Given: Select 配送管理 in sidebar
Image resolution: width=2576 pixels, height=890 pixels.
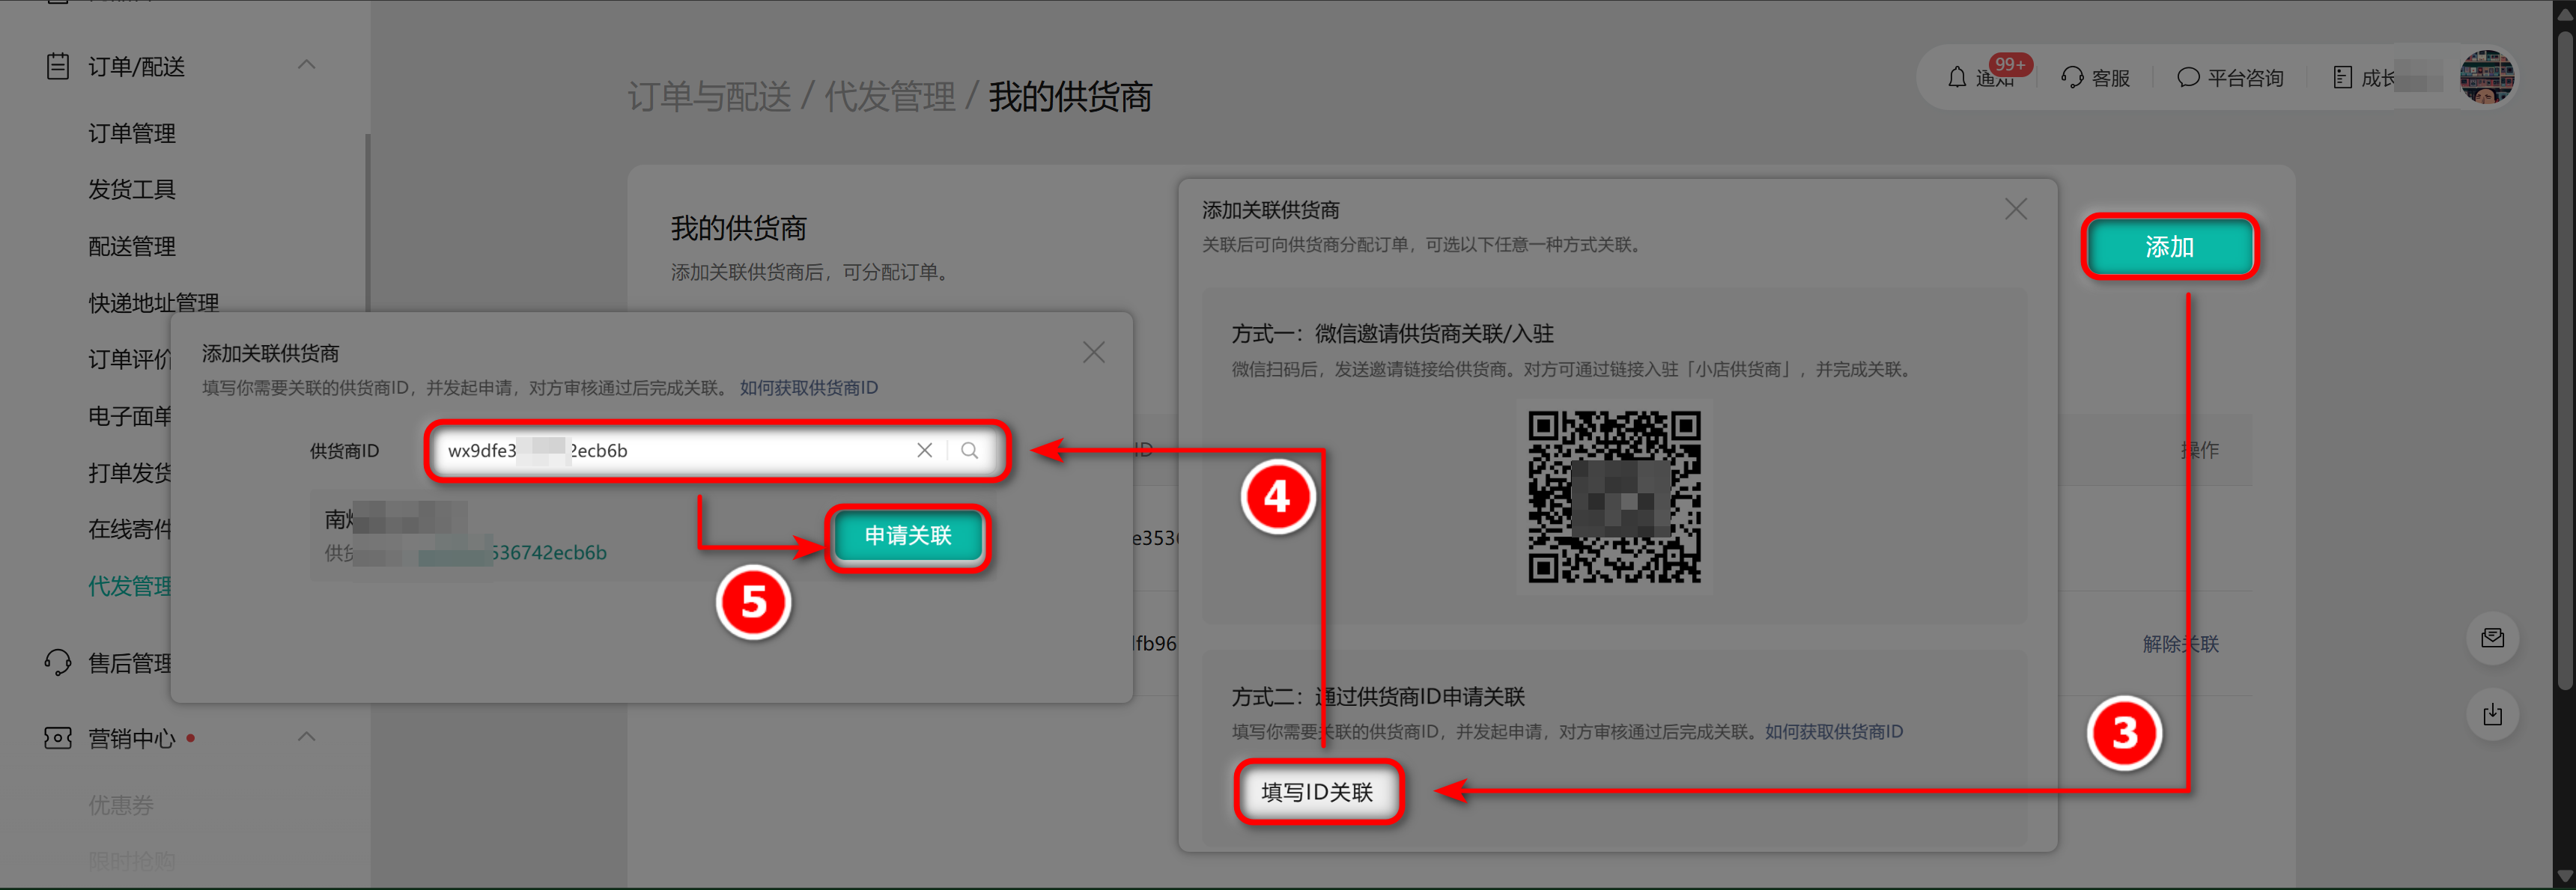Looking at the screenshot, I should coord(132,246).
